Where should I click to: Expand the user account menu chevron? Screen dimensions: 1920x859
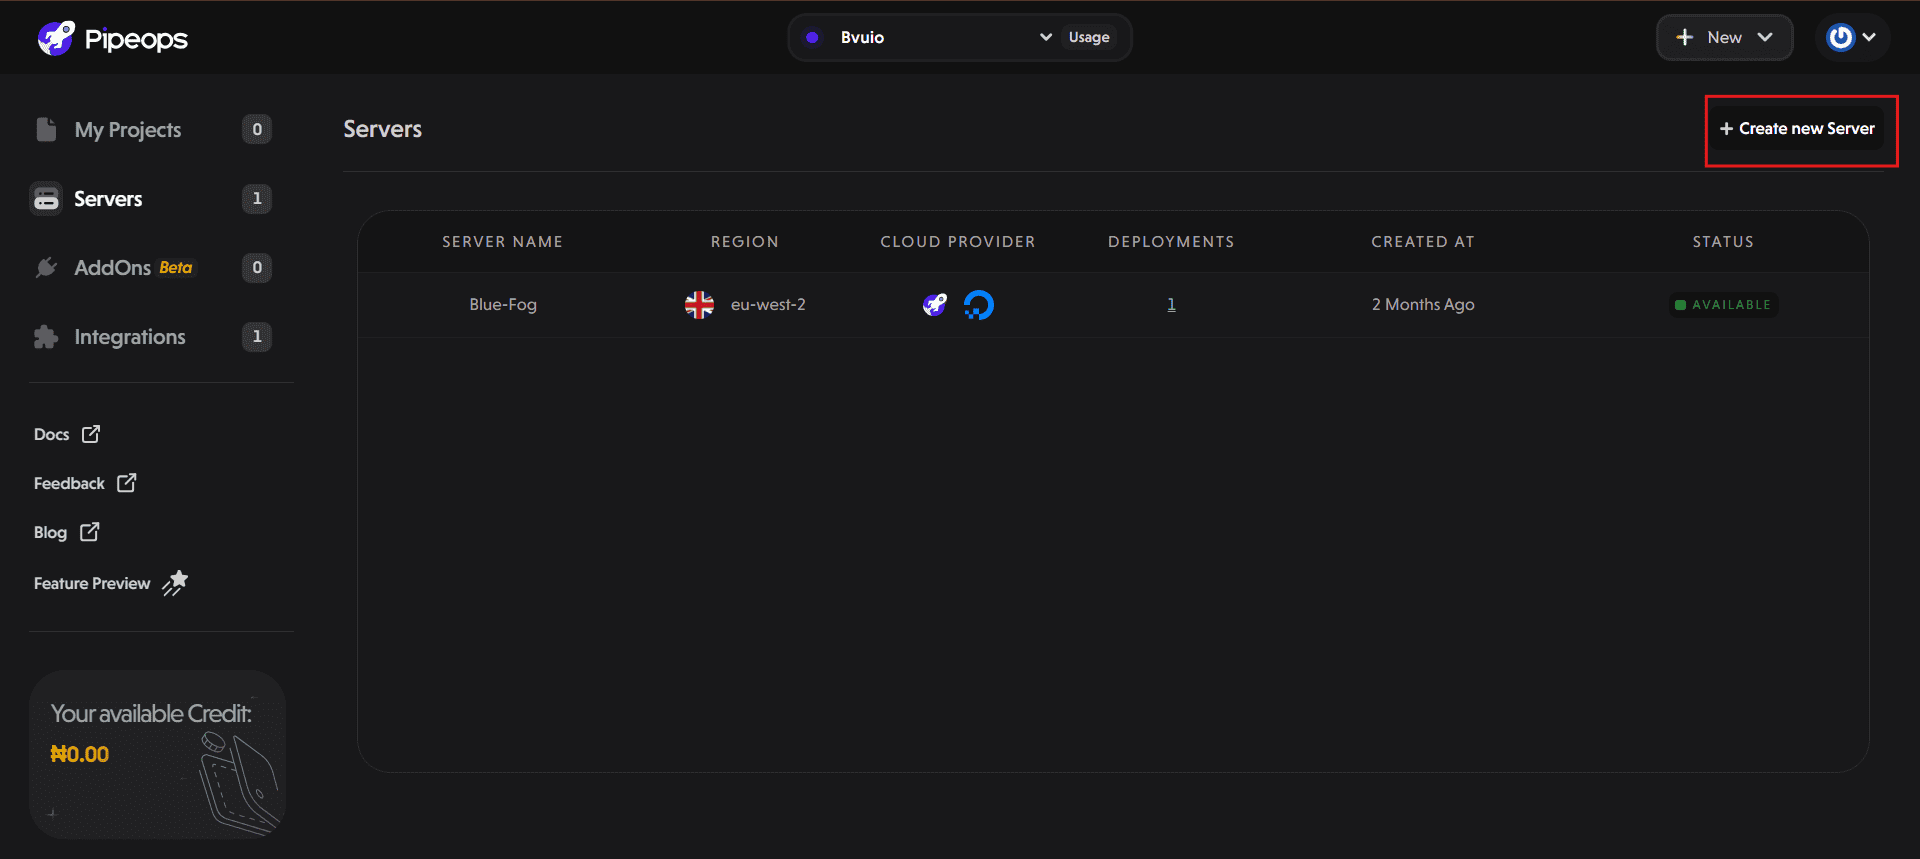(1869, 37)
